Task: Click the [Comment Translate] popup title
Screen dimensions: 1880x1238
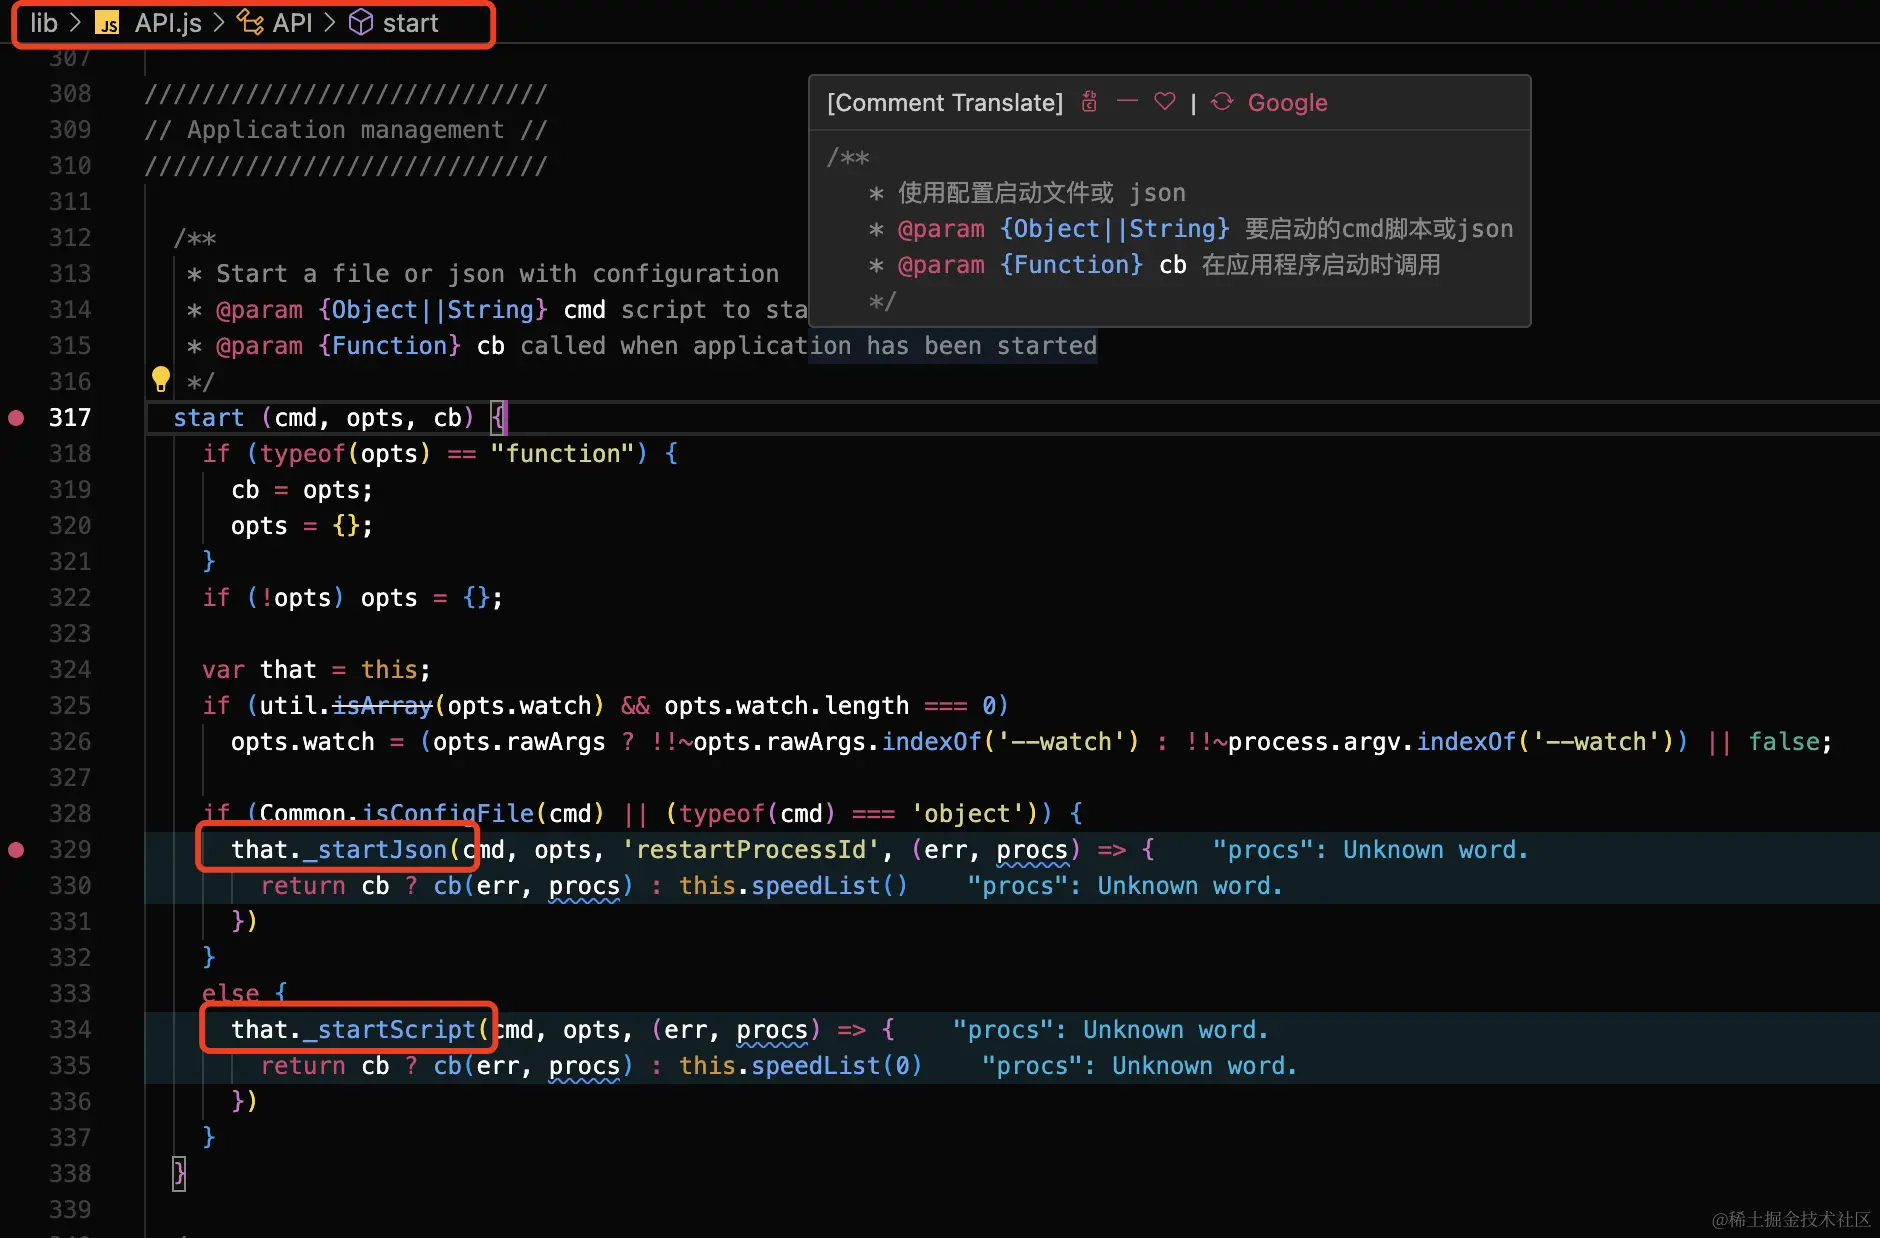Action: pos(945,103)
